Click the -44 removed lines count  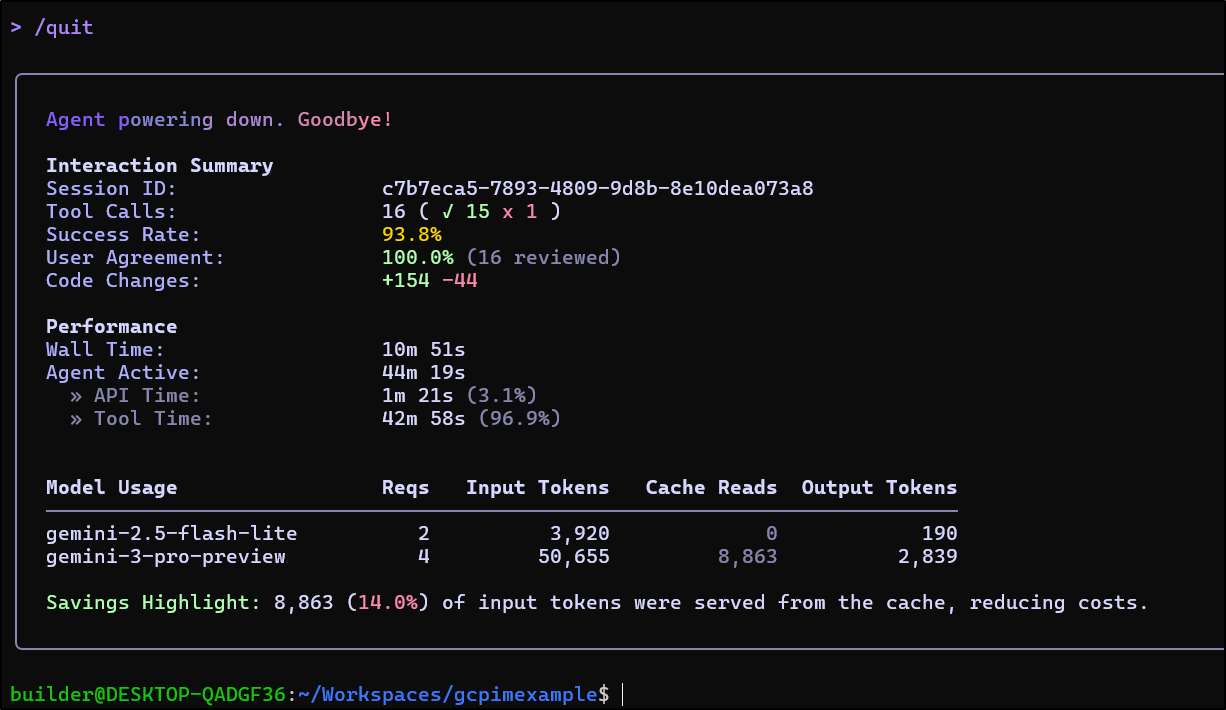pos(459,281)
